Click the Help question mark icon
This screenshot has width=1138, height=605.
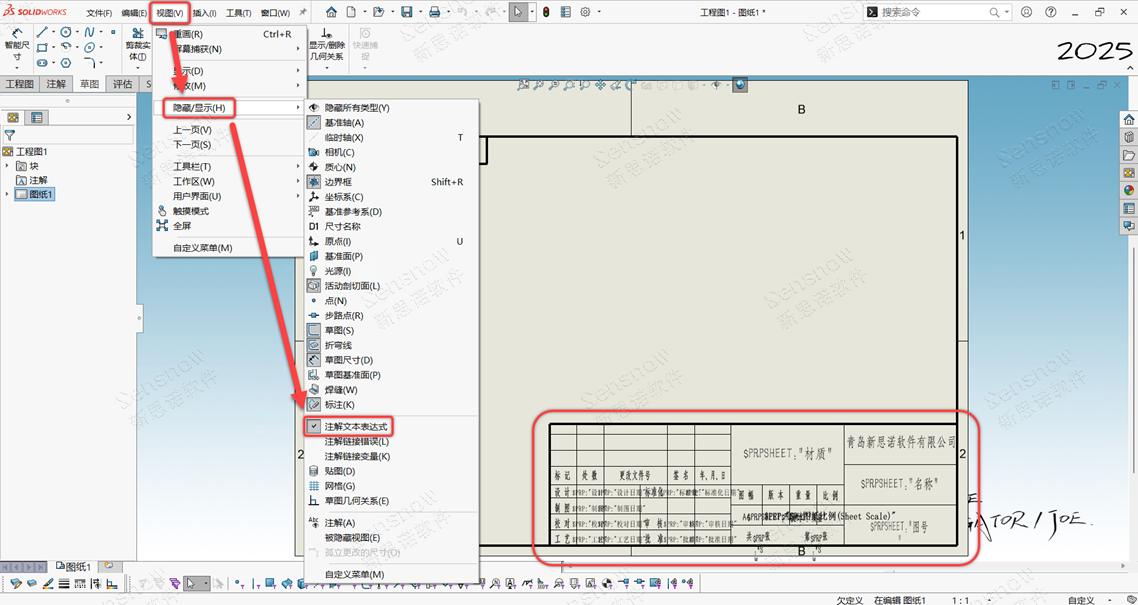coord(1050,12)
